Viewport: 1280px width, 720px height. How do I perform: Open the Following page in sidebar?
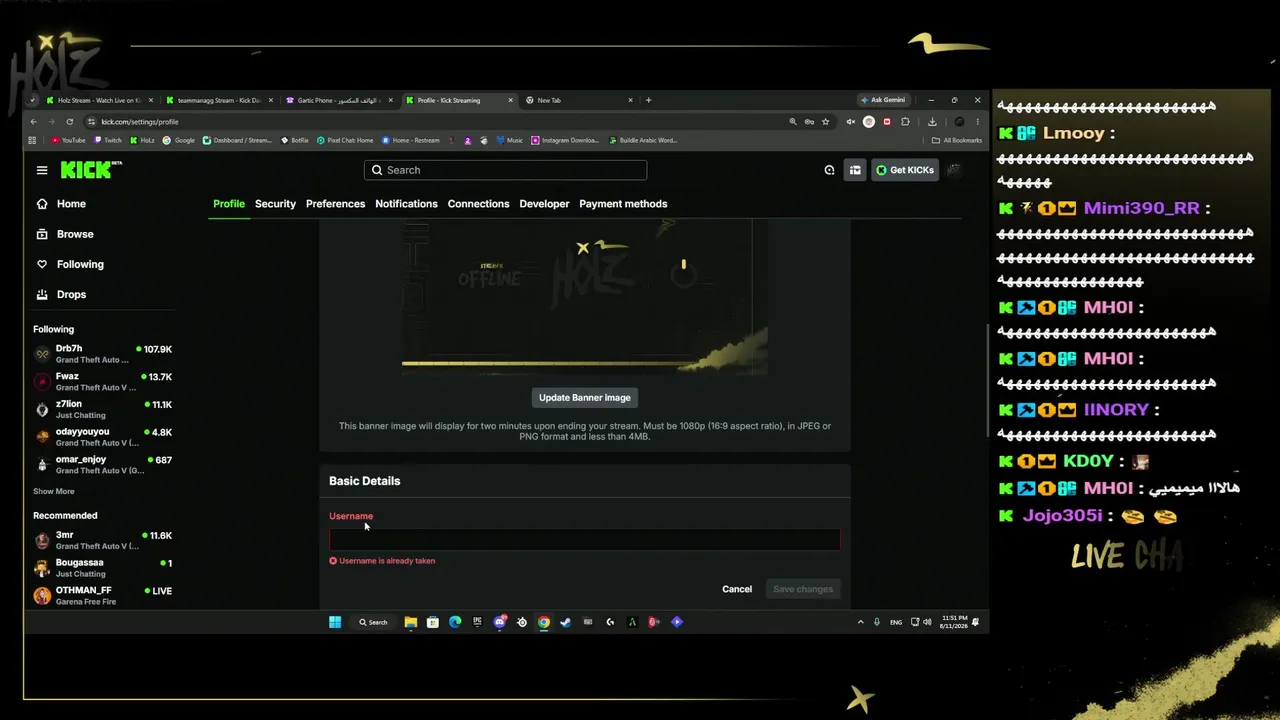(x=70, y=264)
